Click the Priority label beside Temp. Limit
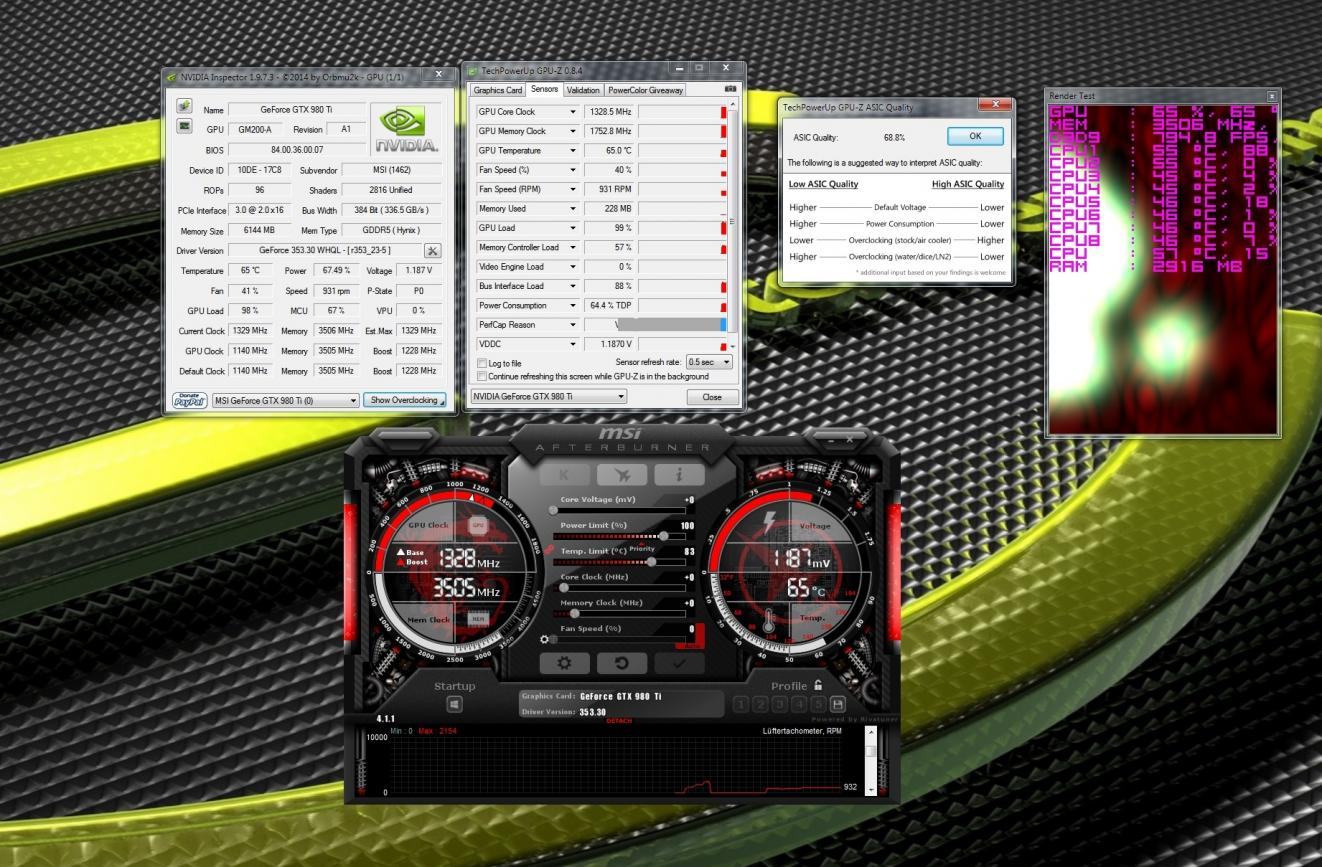 [642, 549]
